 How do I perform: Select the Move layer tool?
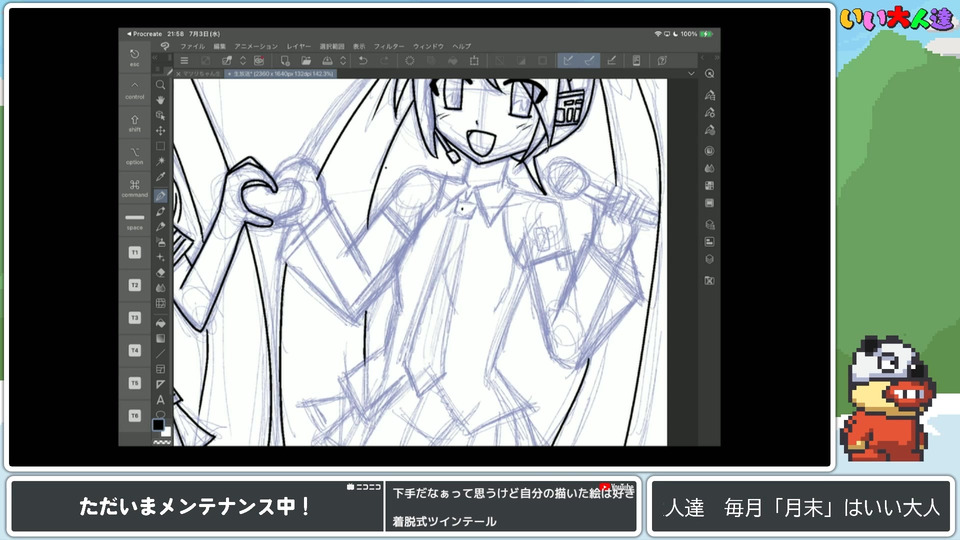pyautogui.click(x=160, y=130)
